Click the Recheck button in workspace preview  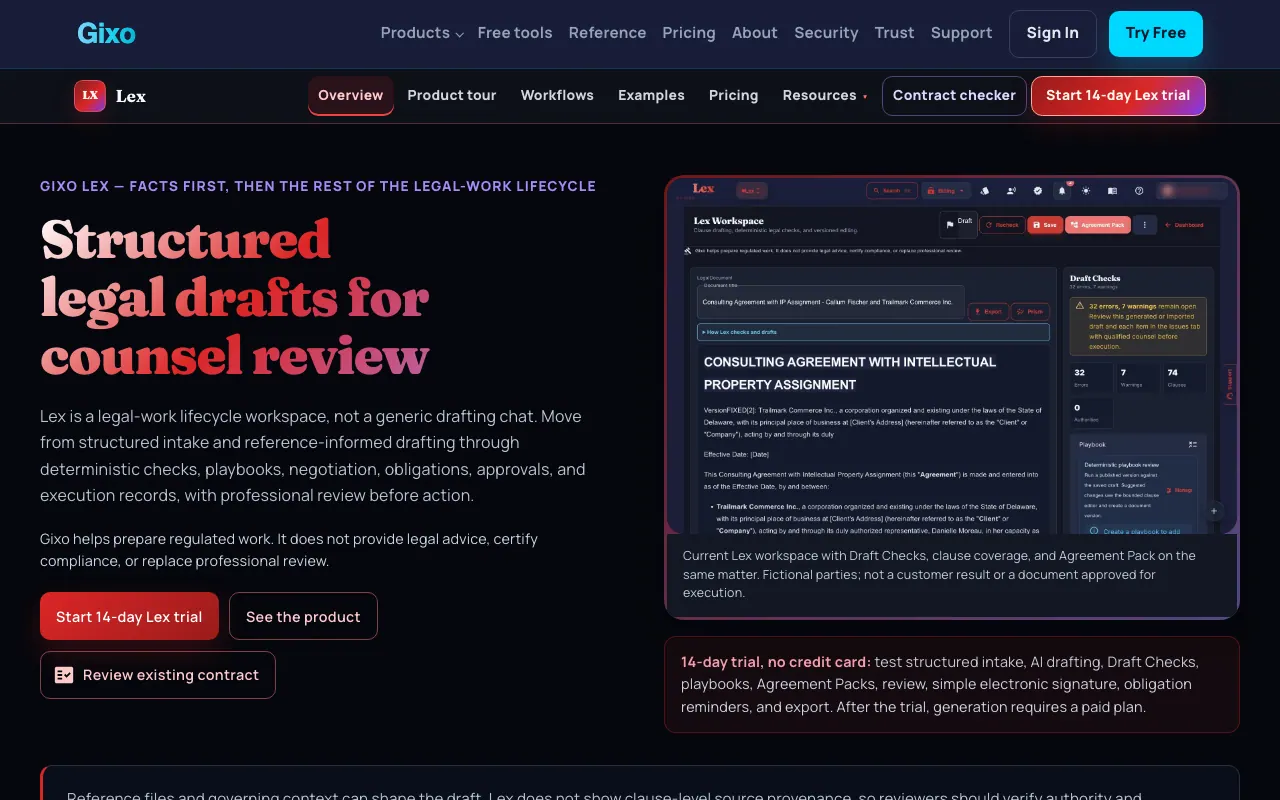pos(1003,225)
